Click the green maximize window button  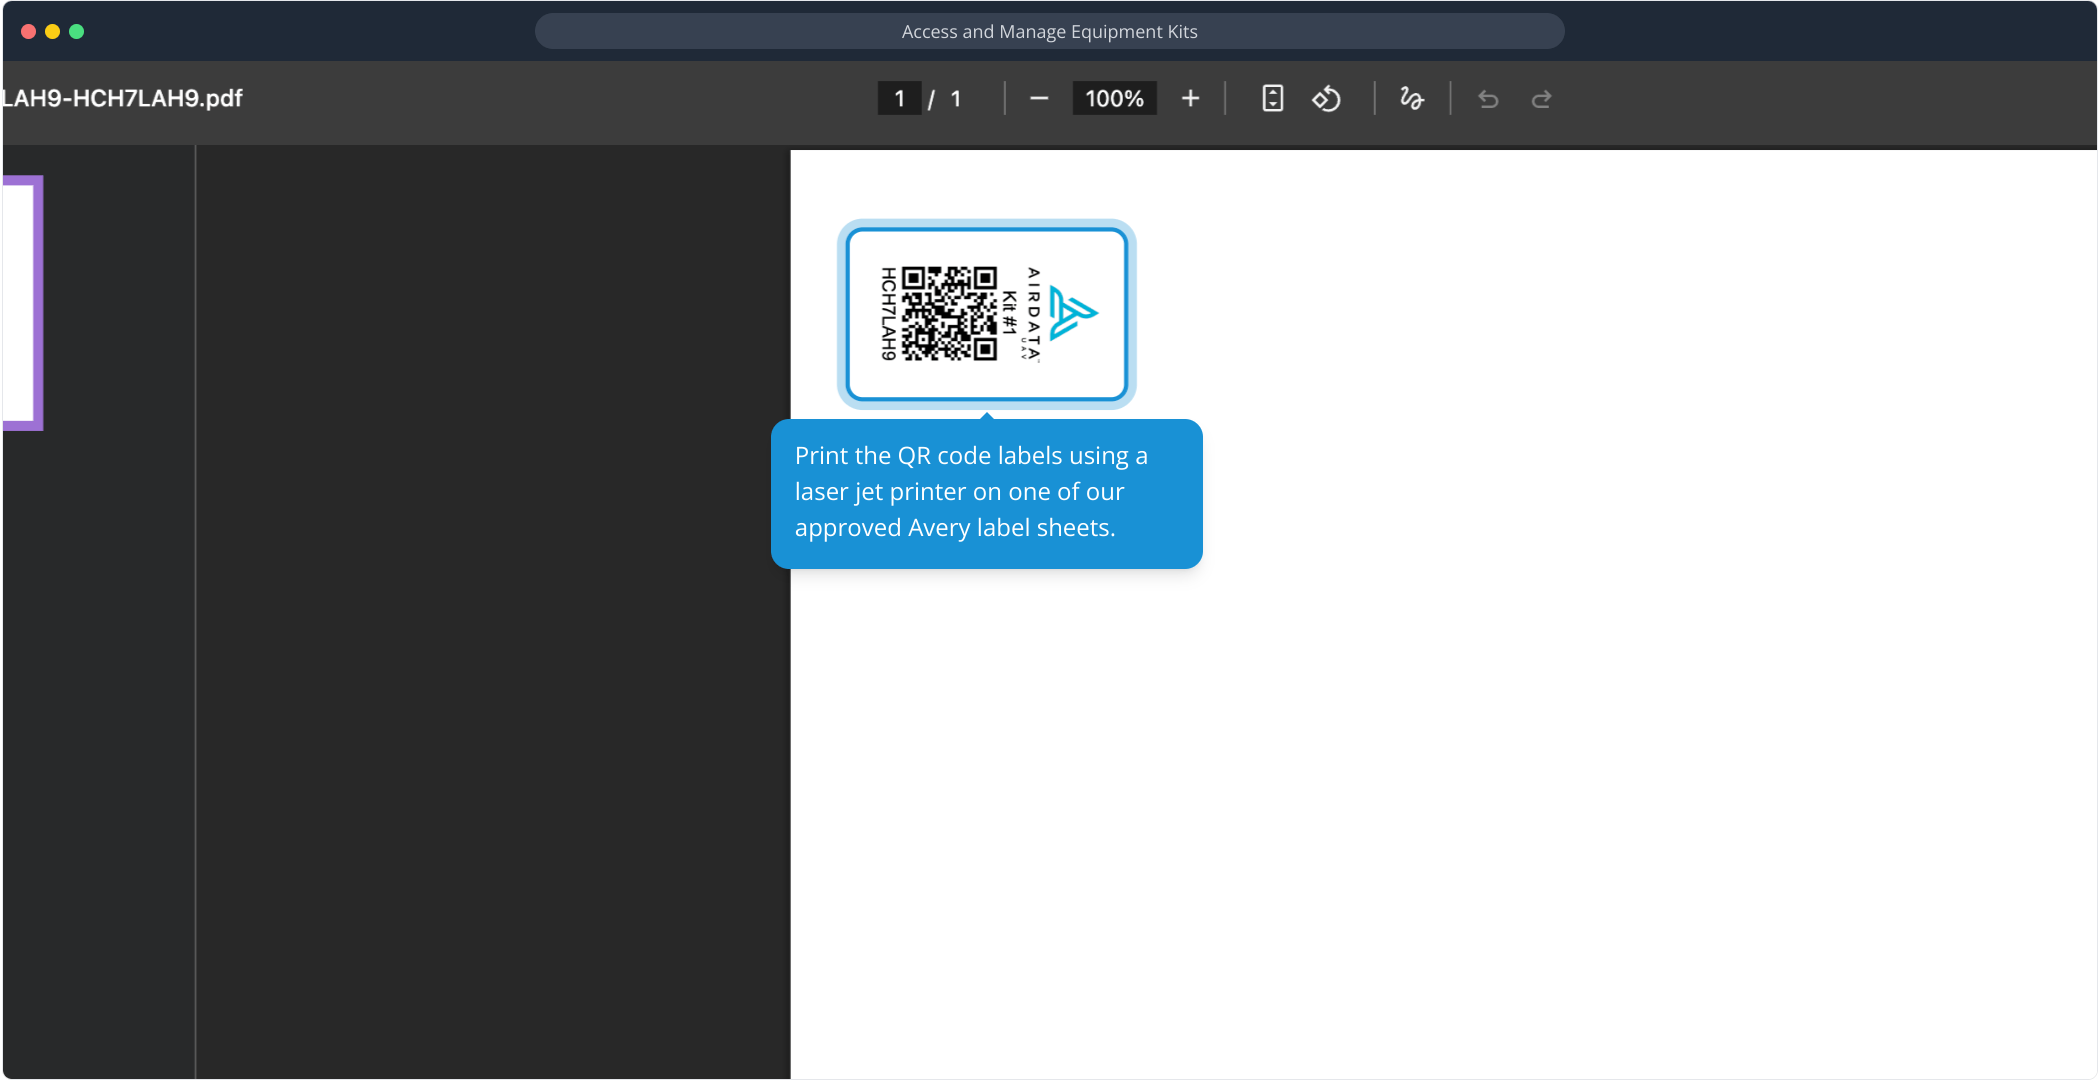coord(77,31)
